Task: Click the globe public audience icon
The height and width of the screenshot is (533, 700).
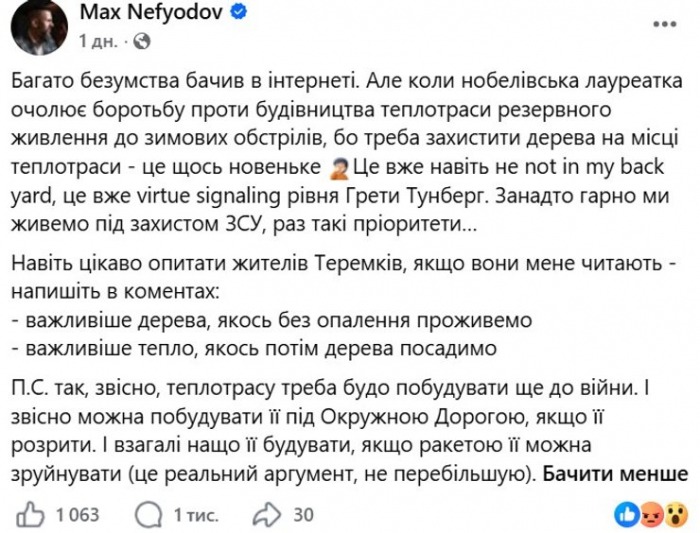Action: [x=142, y=42]
